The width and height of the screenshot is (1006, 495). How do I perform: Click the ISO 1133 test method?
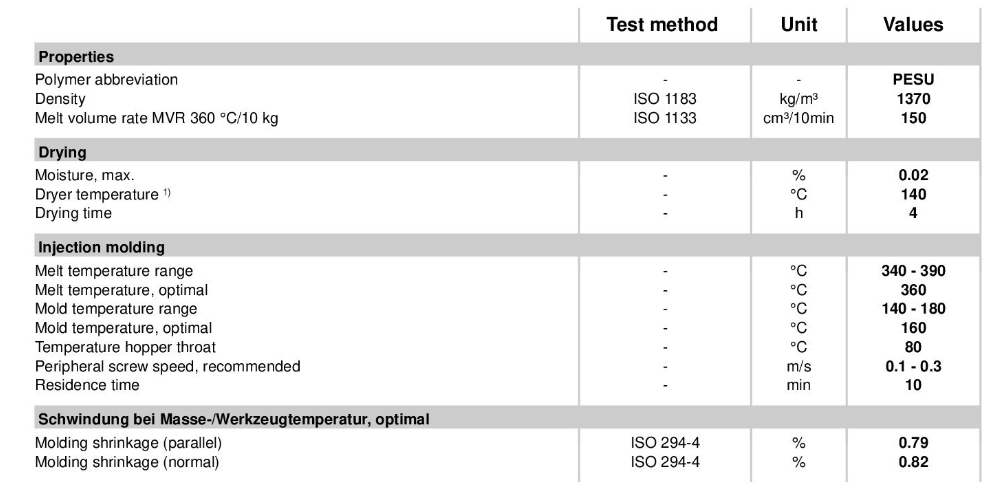665,118
